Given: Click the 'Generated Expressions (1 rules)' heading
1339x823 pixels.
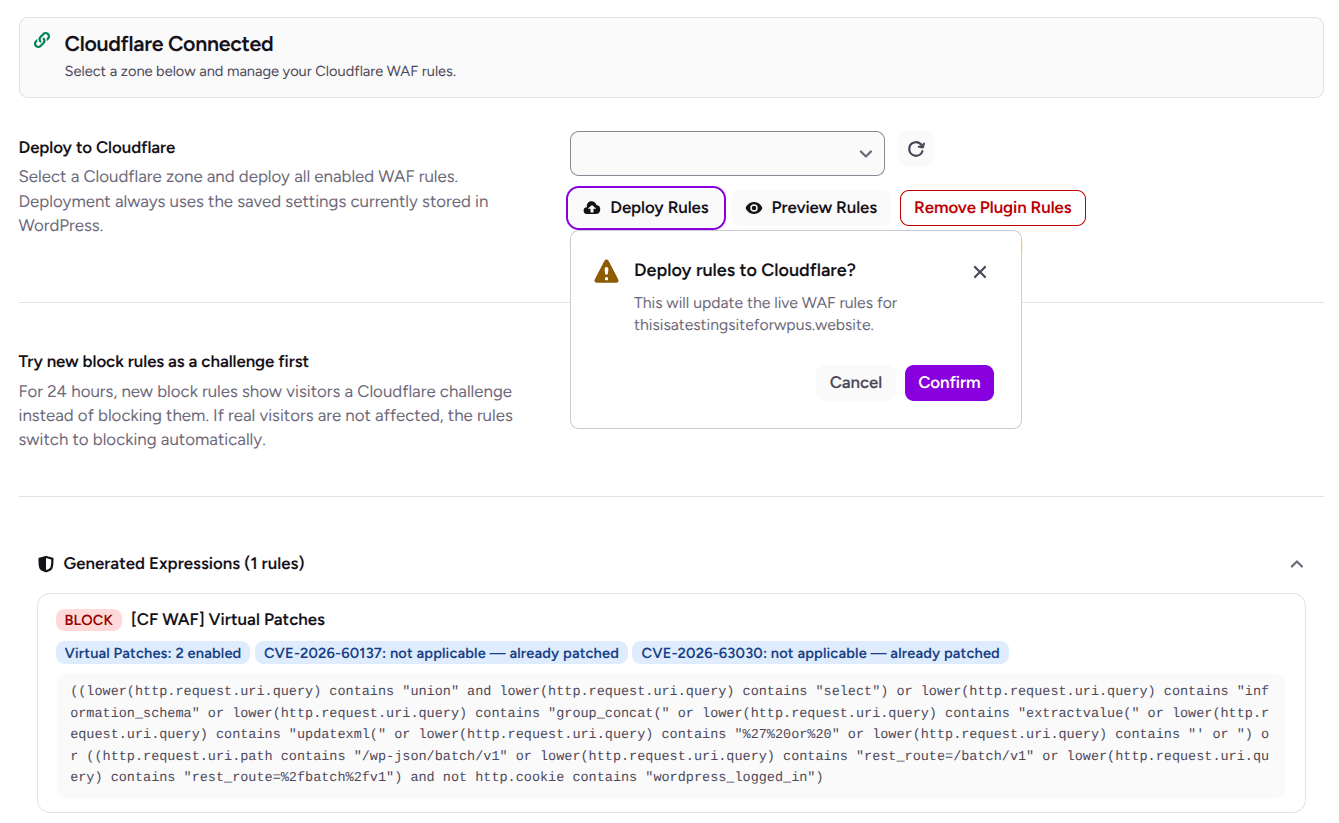Looking at the screenshot, I should tap(184, 564).
